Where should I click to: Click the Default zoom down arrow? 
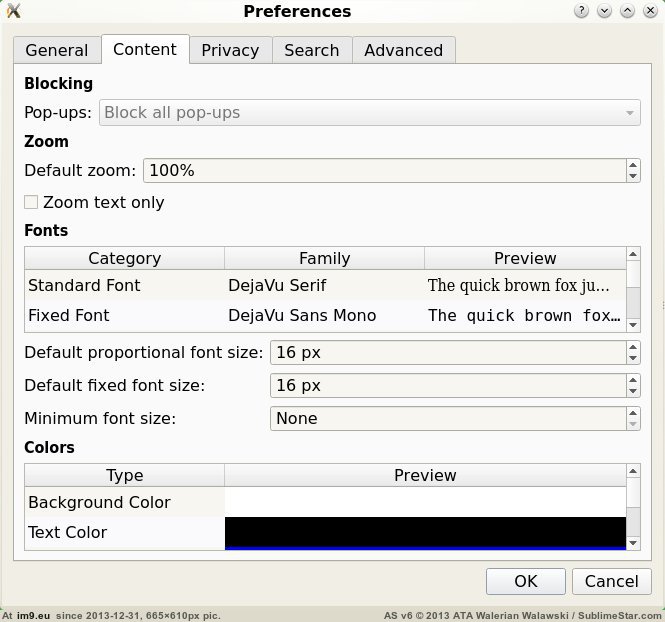(x=633, y=177)
